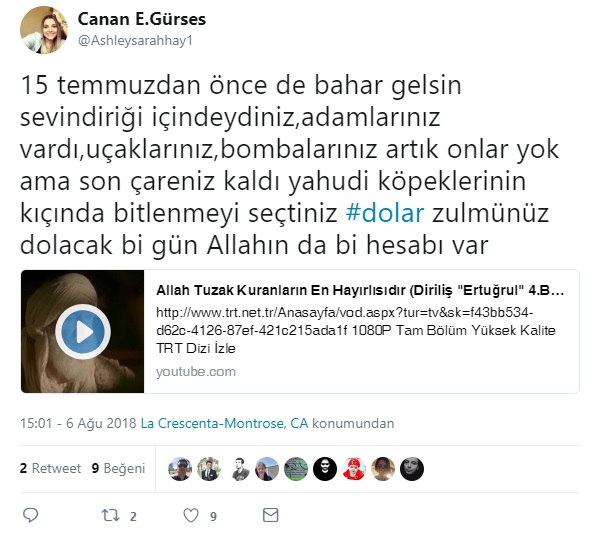Open the second liker avatar in suit
Screen dimensions: 589x545
[209, 469]
